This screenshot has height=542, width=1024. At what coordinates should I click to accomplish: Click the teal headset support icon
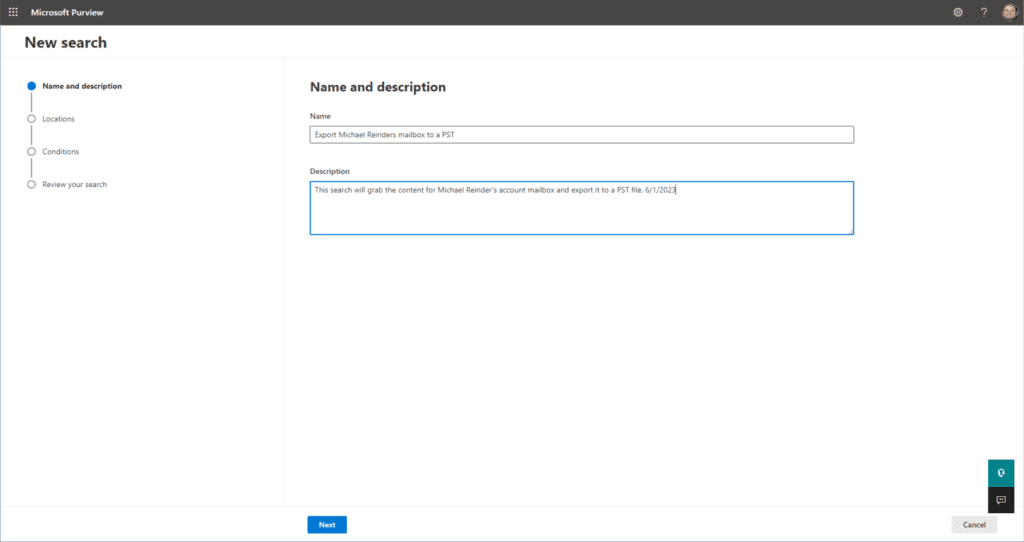pyautogui.click(x=1001, y=473)
